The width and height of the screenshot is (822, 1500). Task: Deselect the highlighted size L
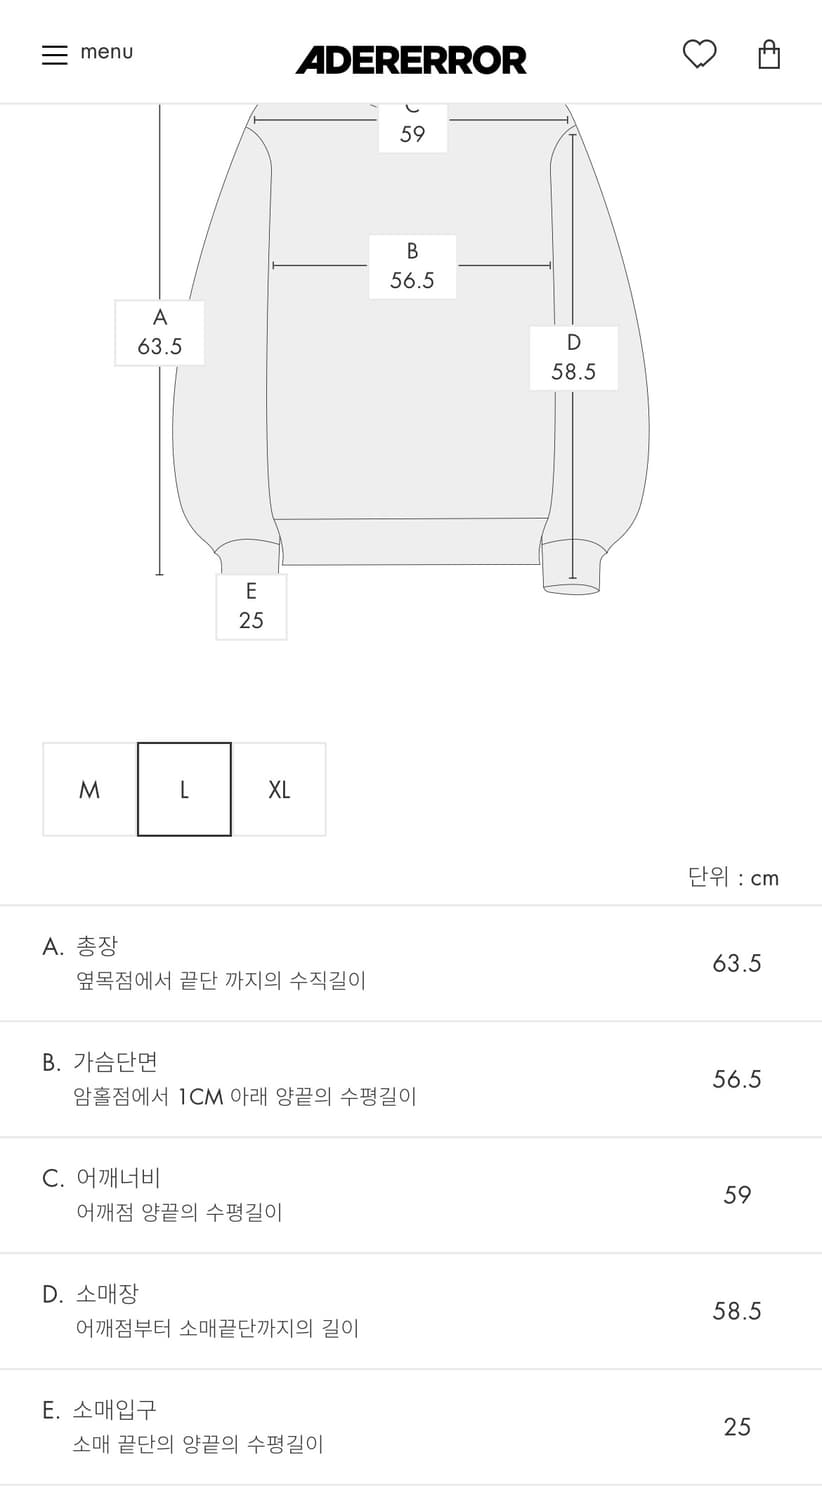[x=184, y=789]
